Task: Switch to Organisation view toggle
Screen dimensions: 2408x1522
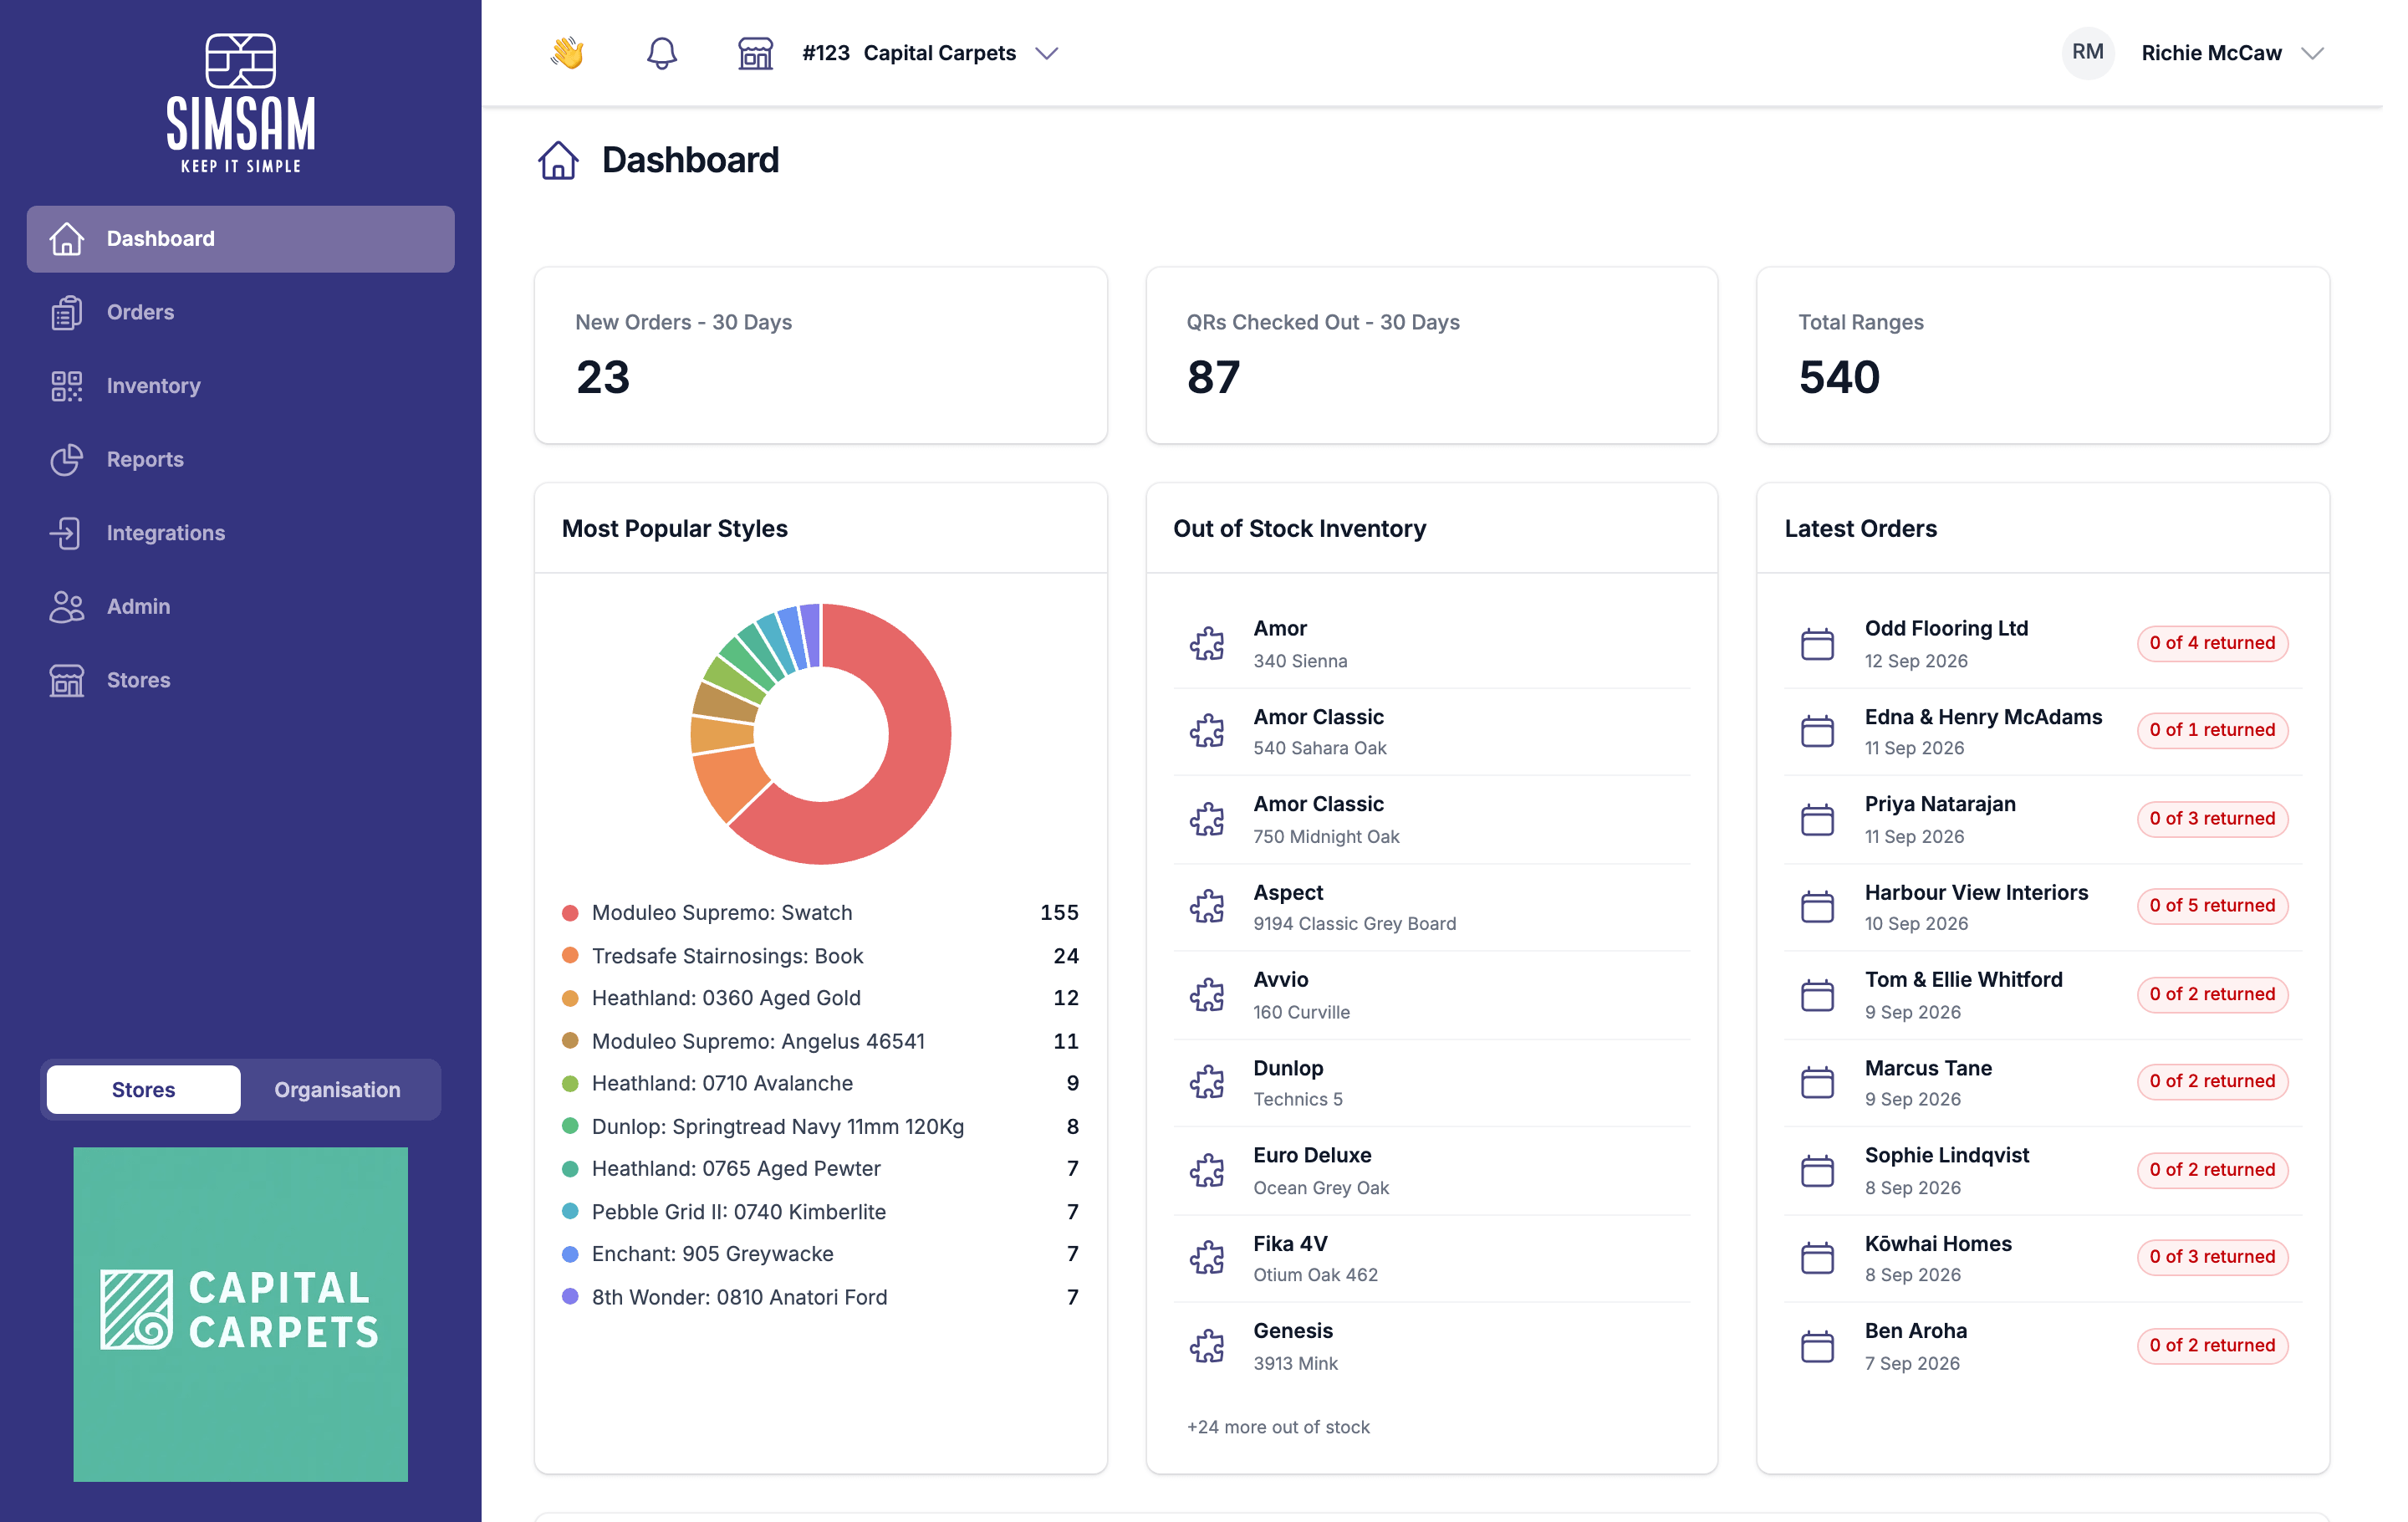Action: 337,1089
